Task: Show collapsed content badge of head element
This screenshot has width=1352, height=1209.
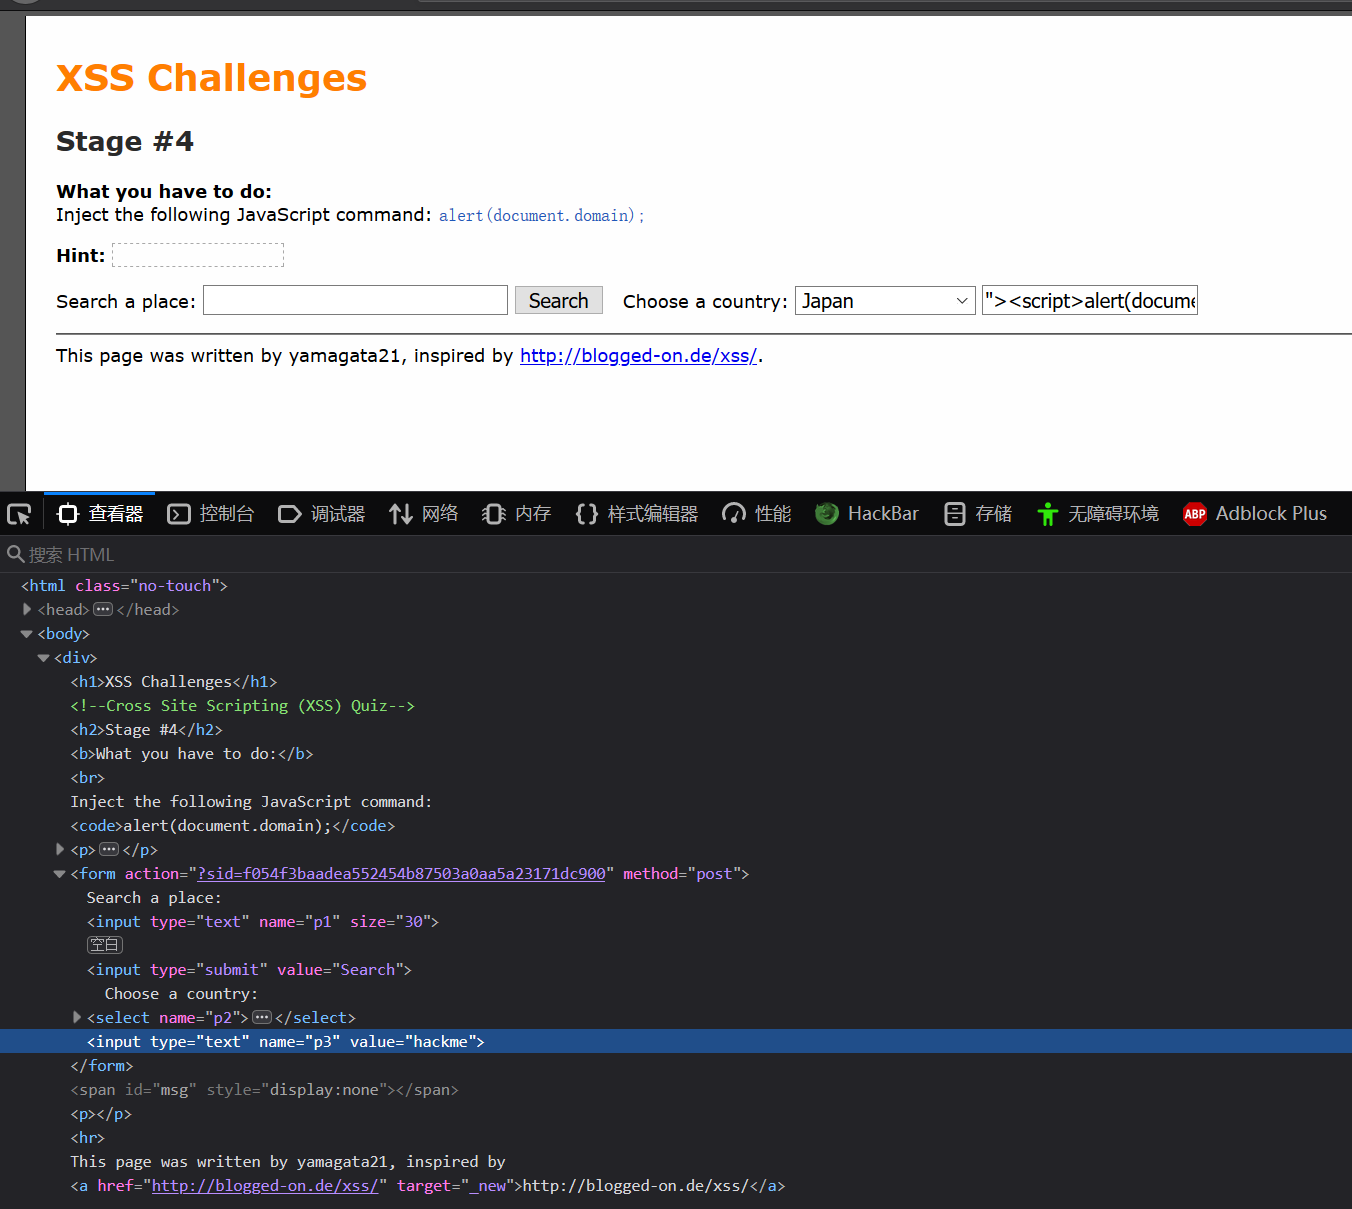Action: tap(103, 609)
